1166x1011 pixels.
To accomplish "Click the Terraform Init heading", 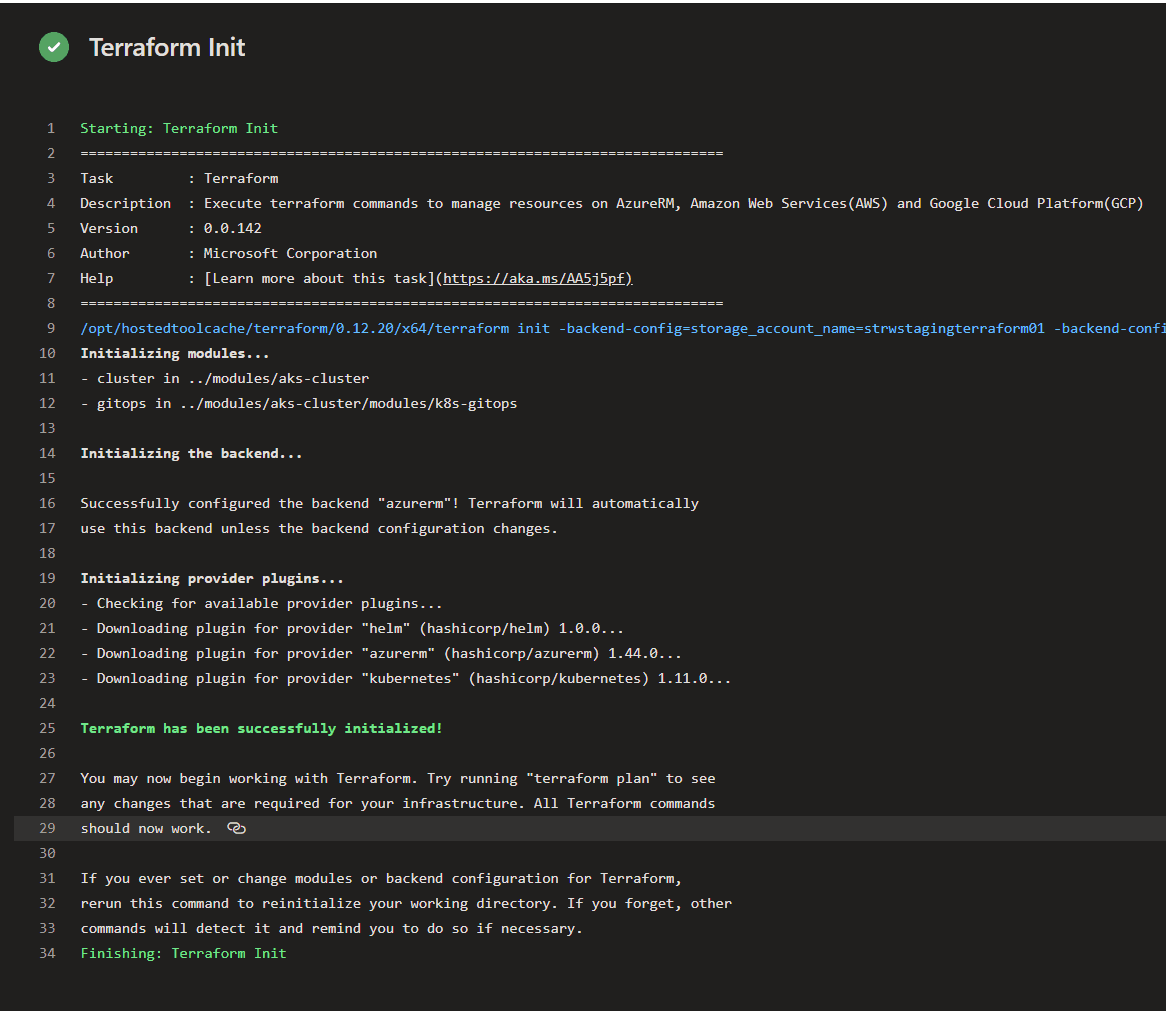I will [166, 47].
